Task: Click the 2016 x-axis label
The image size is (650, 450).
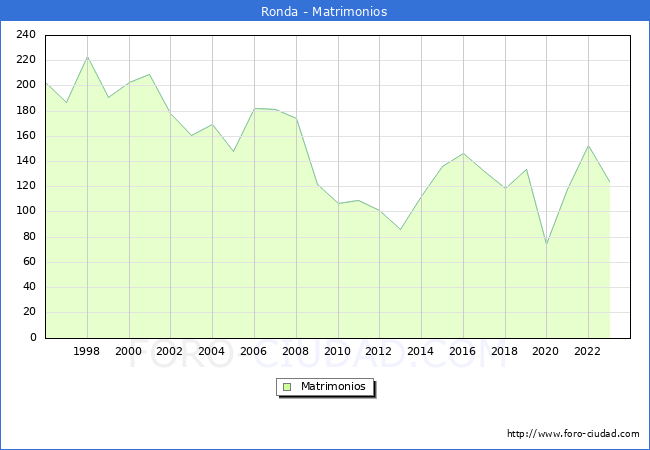Action: (x=462, y=351)
